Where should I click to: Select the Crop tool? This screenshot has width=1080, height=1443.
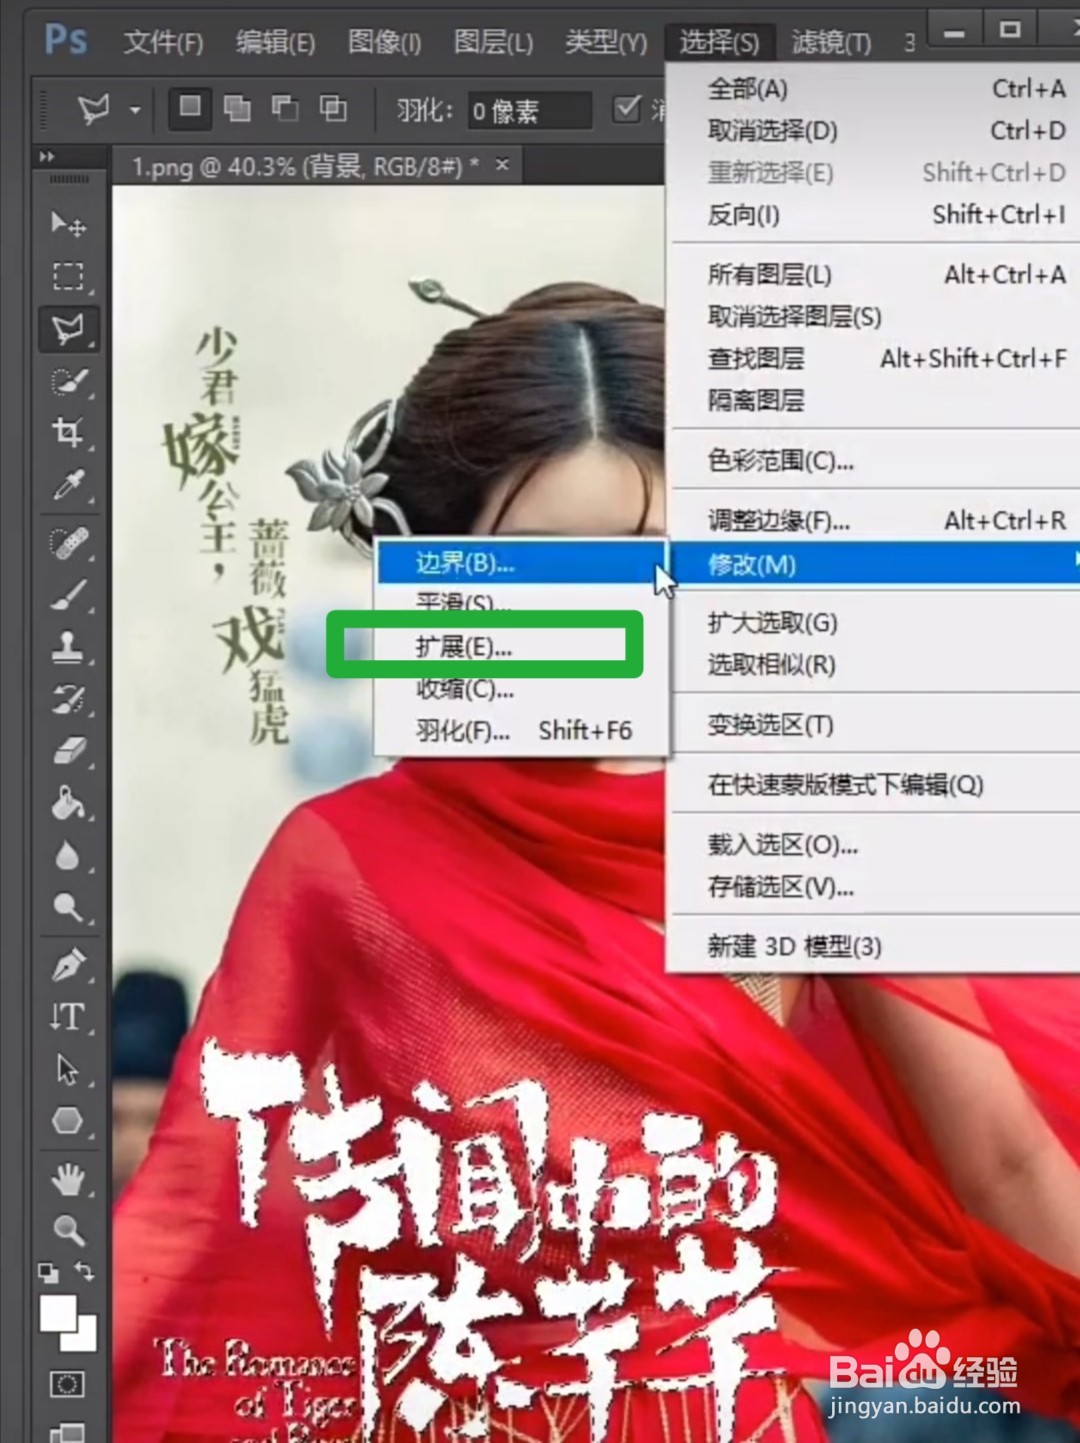pyautogui.click(x=68, y=433)
